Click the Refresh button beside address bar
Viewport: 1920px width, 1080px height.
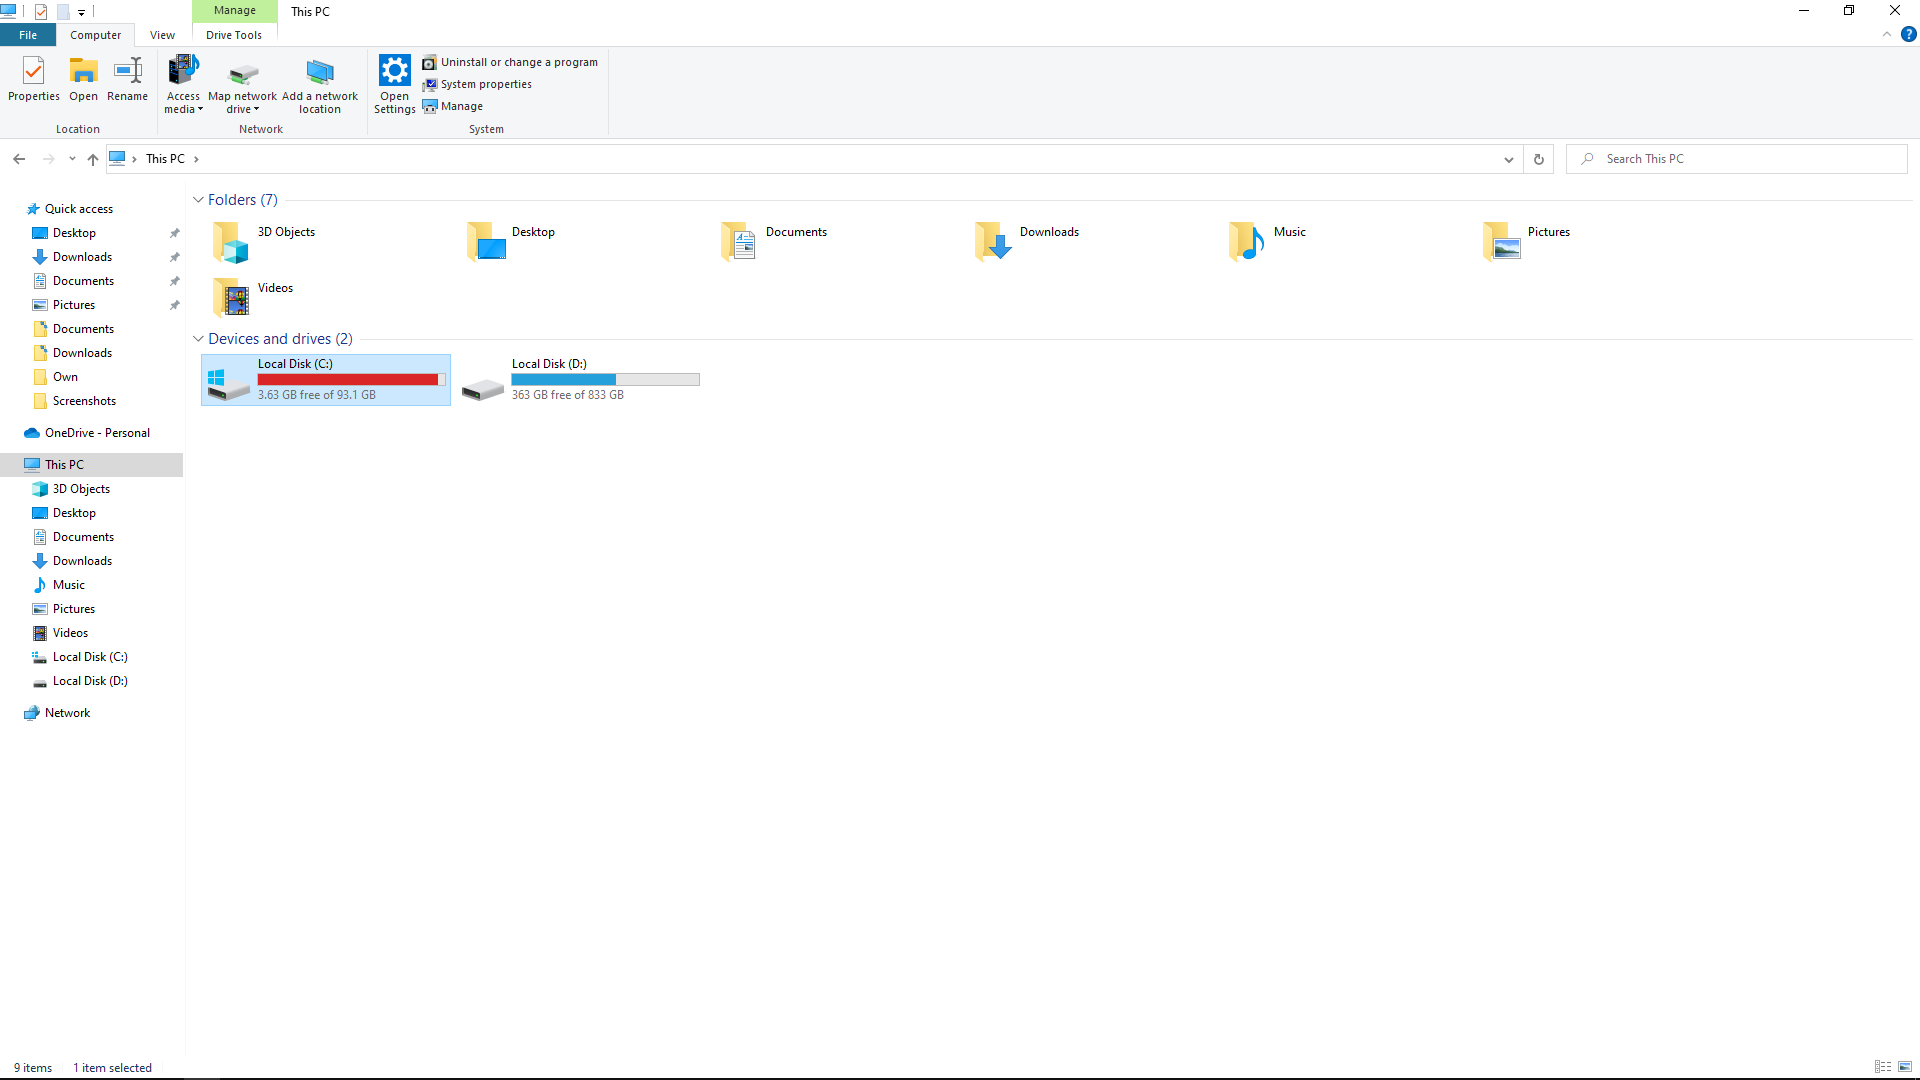click(x=1538, y=159)
